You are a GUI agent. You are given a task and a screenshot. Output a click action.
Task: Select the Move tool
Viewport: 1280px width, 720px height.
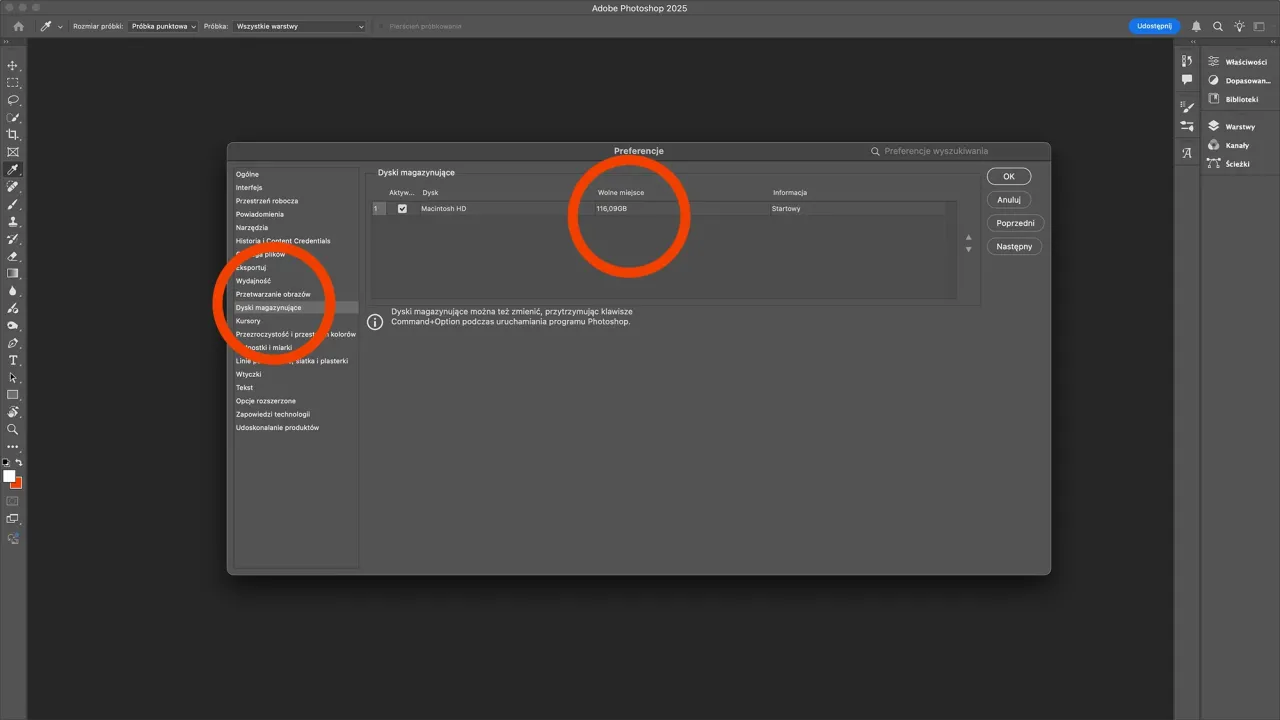tap(13, 66)
